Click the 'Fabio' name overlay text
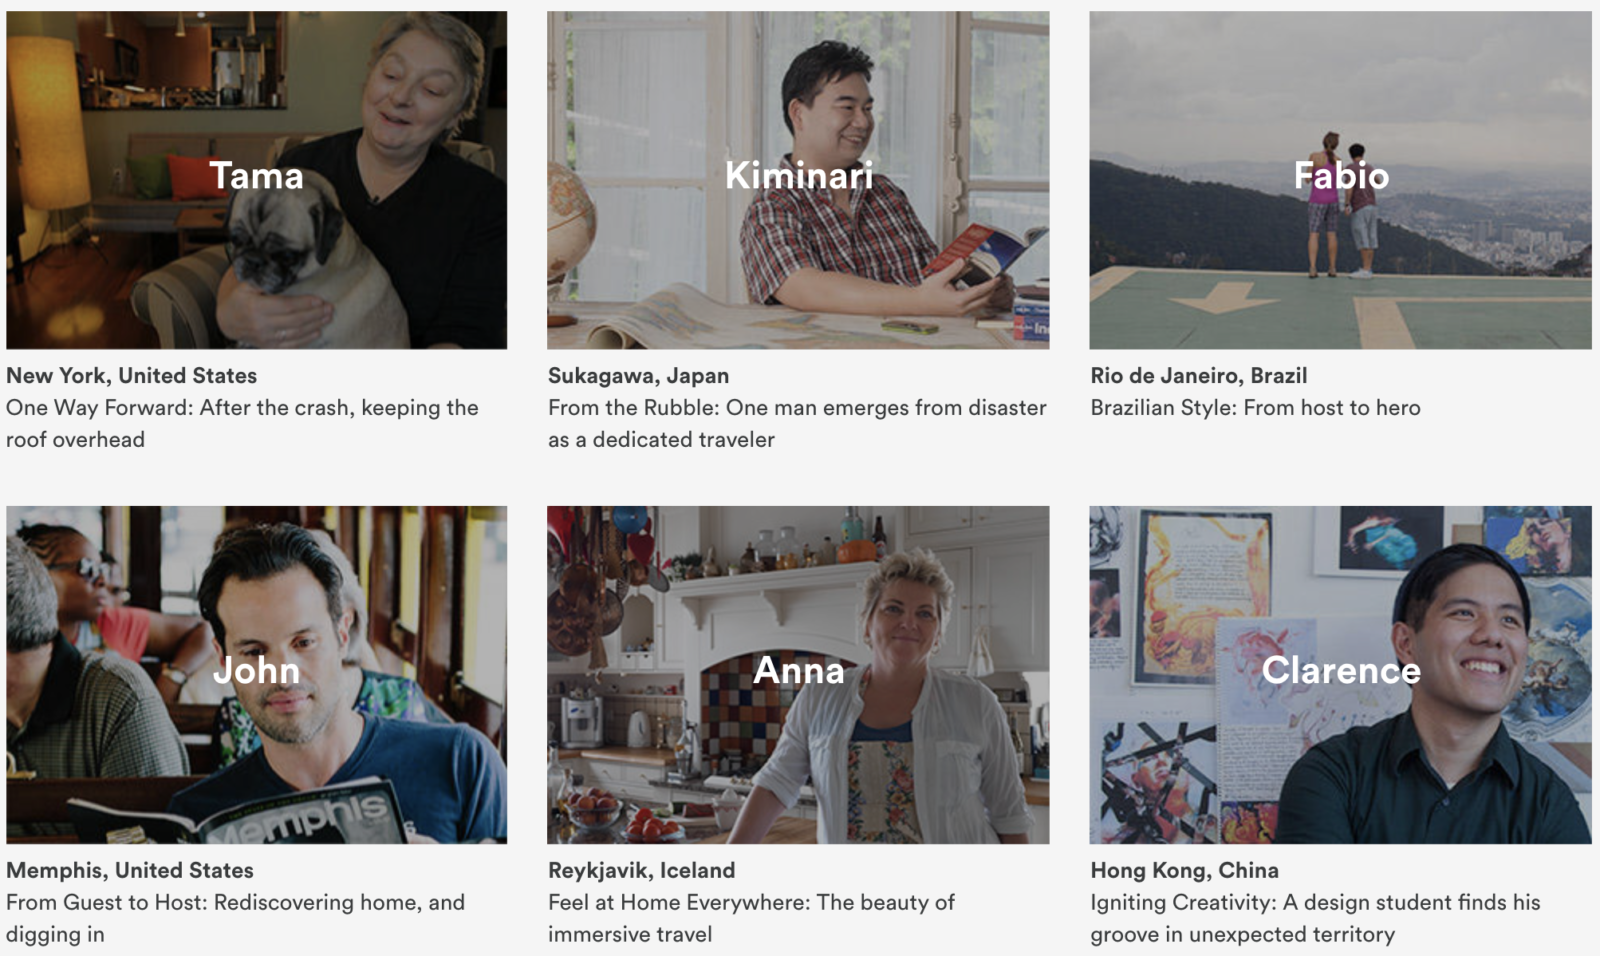Viewport: 1600px width, 956px height. pyautogui.click(x=1340, y=176)
